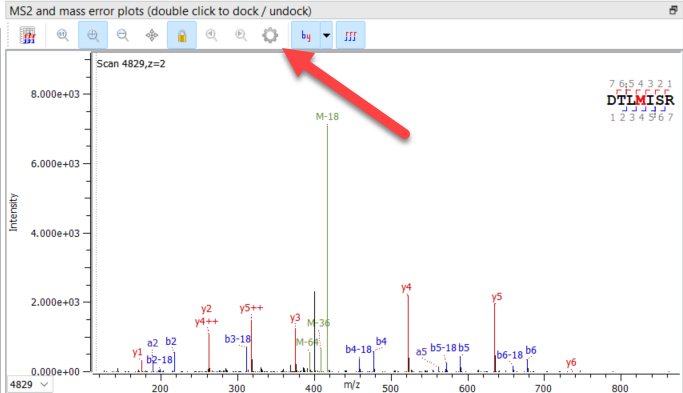Open the scan 4829 combo box
This screenshot has width=683, height=393.
29,384
